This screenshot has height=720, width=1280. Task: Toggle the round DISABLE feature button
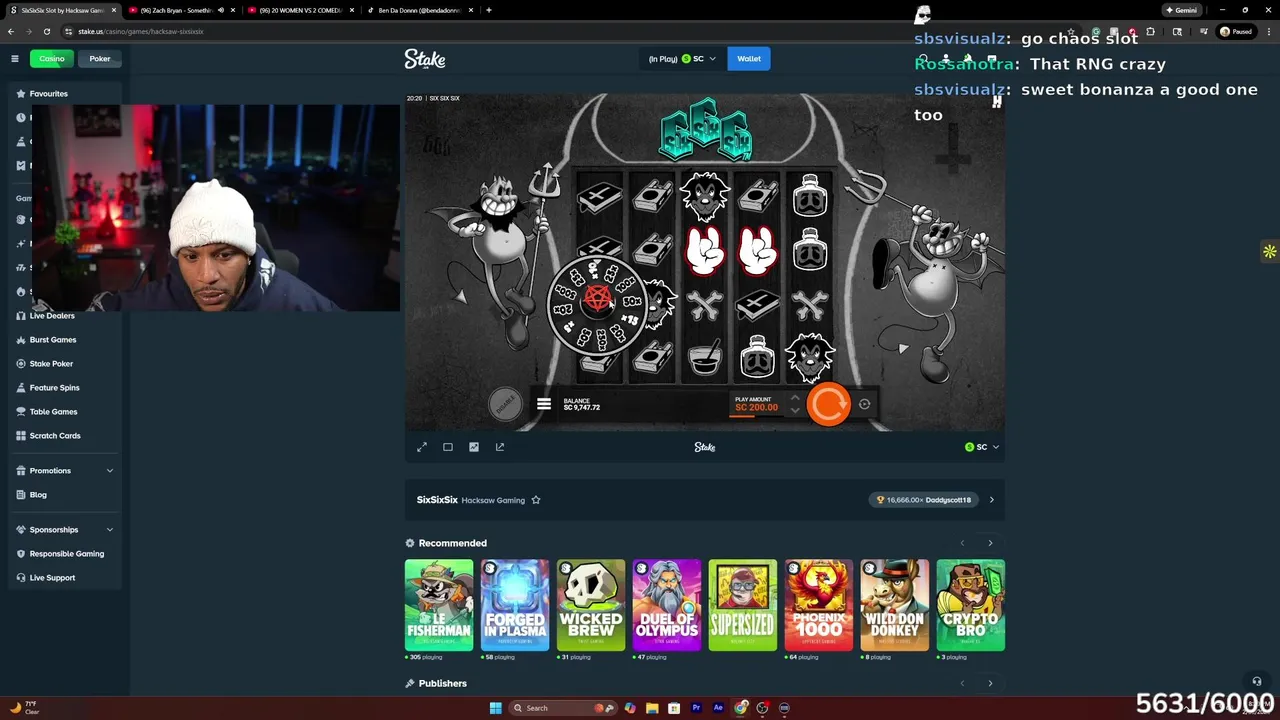(x=505, y=403)
